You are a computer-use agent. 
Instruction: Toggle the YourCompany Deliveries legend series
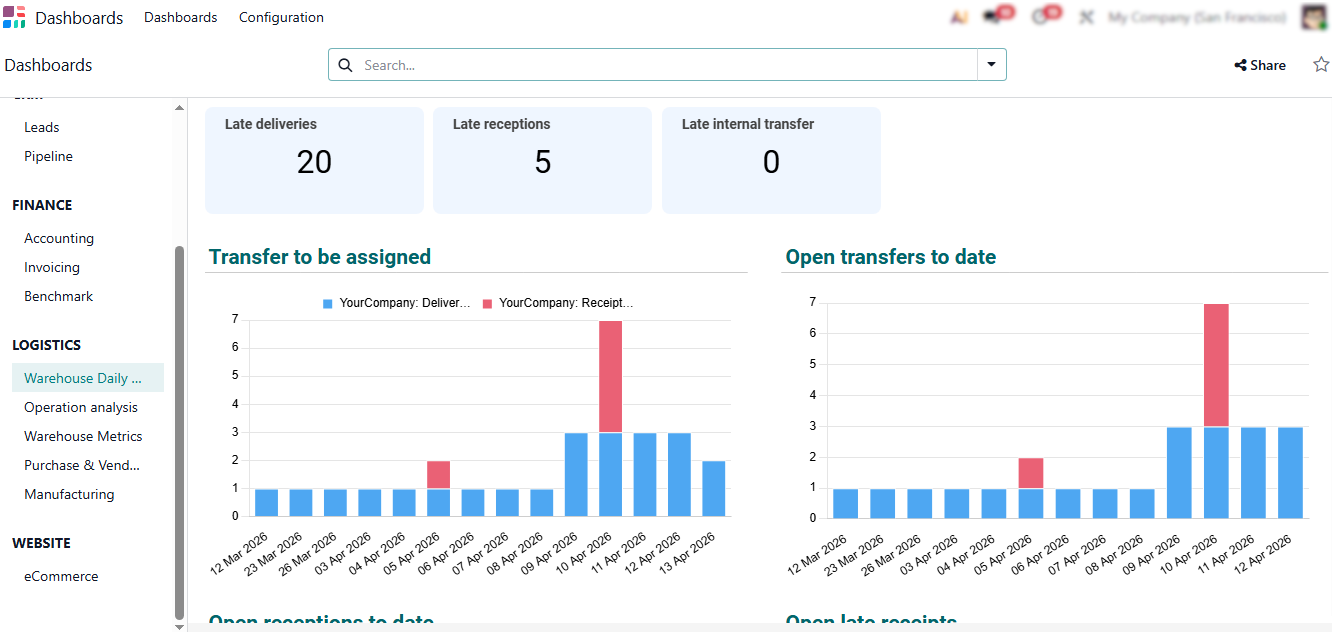pos(396,302)
